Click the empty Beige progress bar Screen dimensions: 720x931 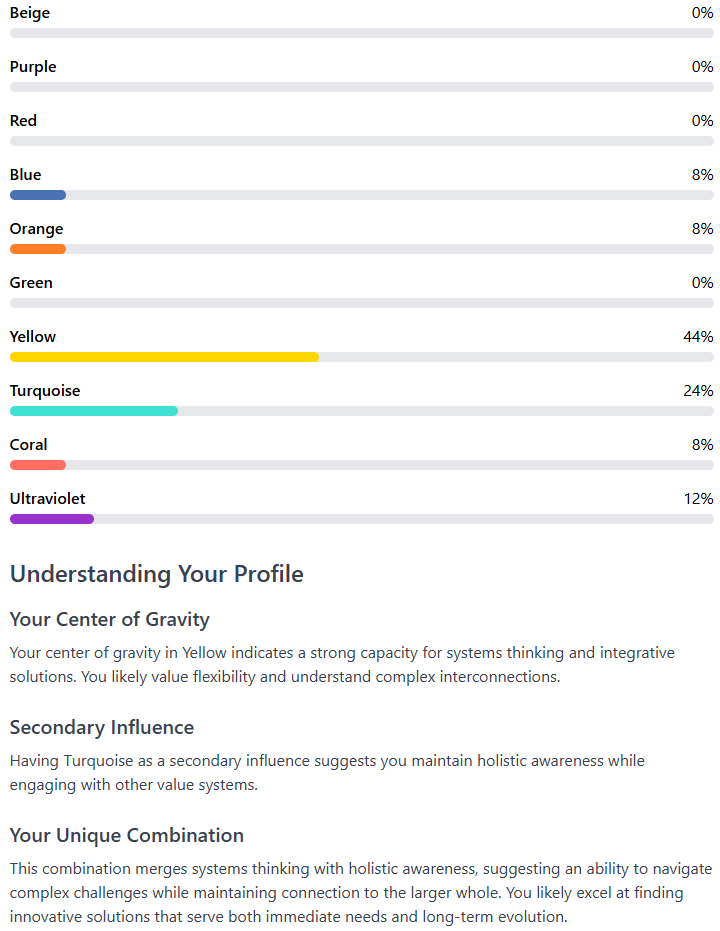coord(361,33)
